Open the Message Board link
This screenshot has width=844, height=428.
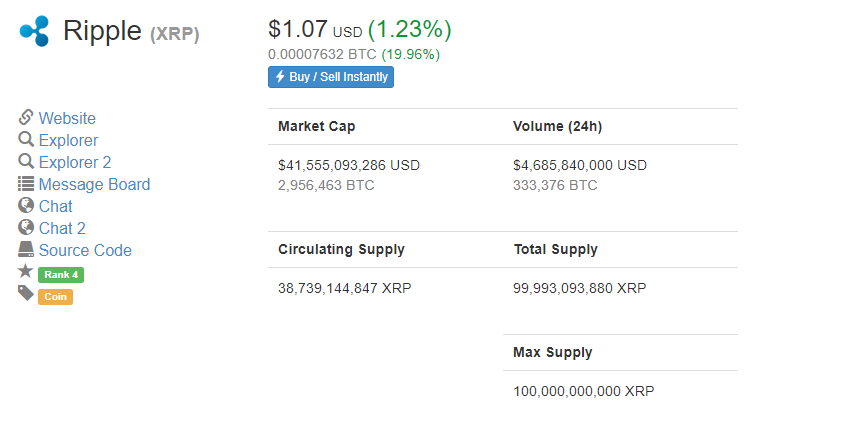coord(95,184)
